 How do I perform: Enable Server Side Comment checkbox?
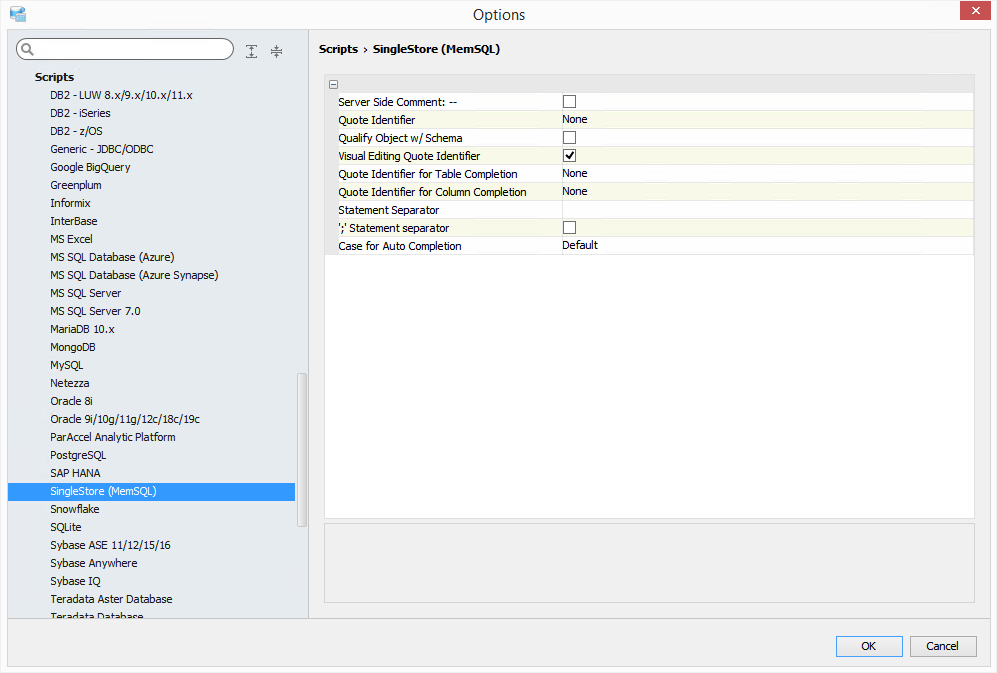(x=569, y=102)
